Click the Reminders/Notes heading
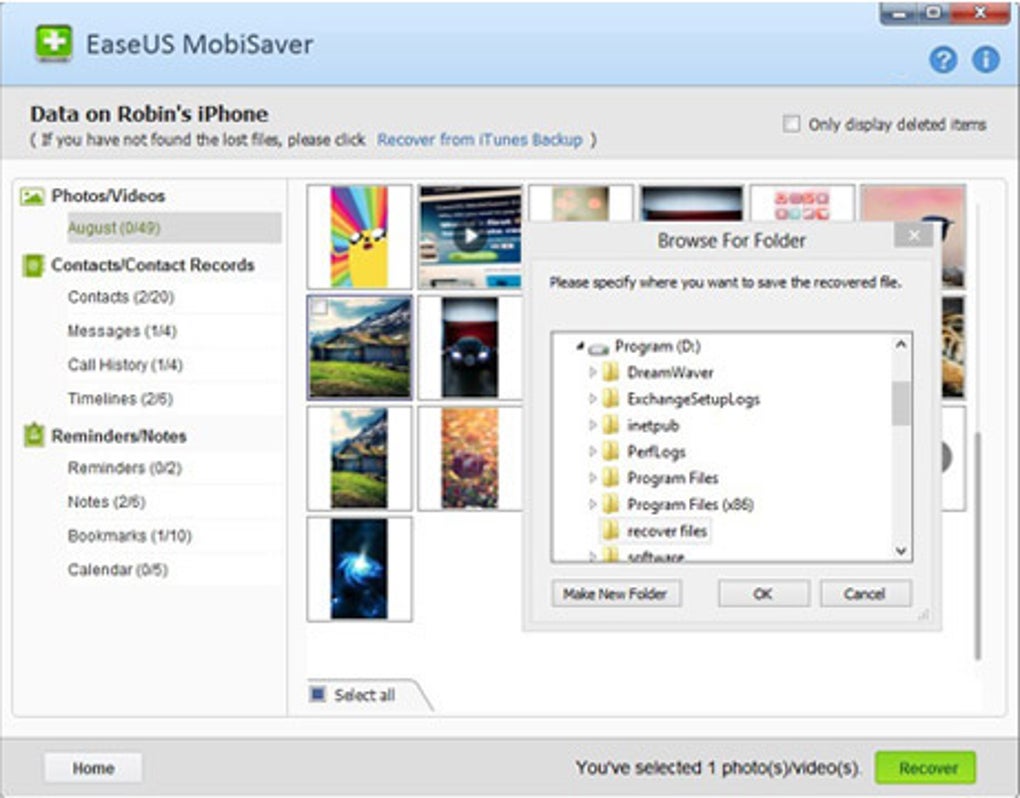The height and width of the screenshot is (798, 1020). point(119,436)
